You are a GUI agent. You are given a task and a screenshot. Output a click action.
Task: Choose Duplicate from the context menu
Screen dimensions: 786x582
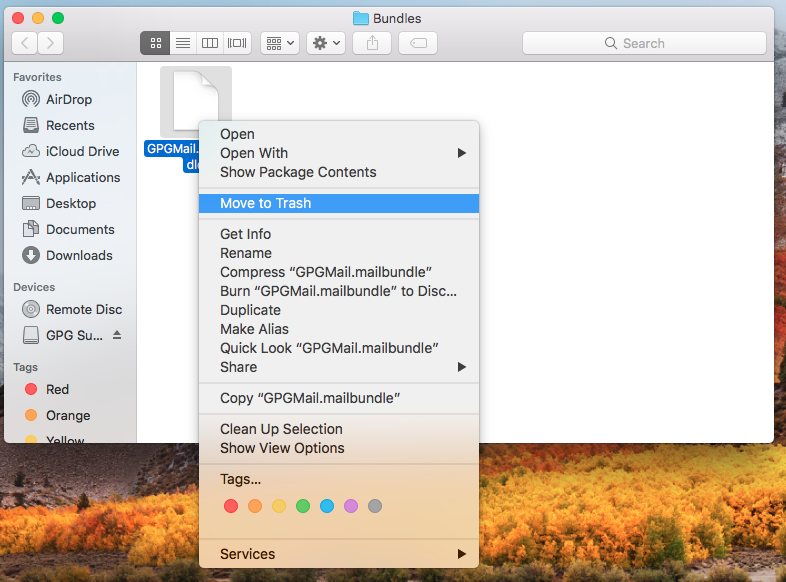coord(339,310)
